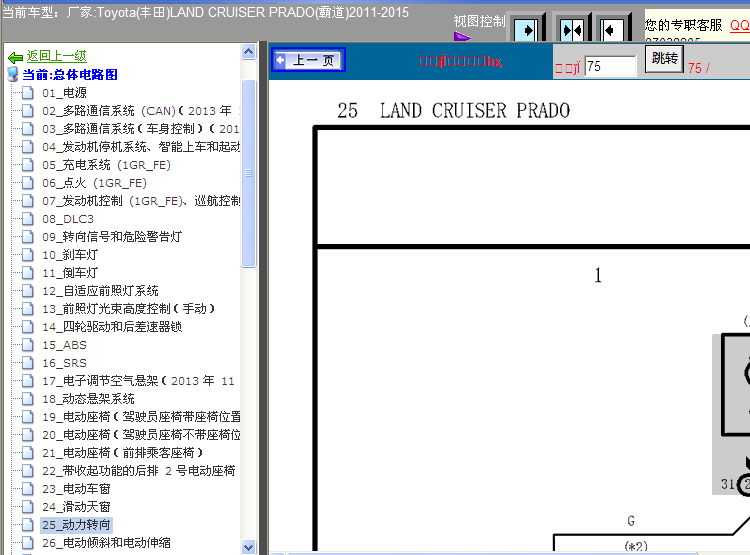
Task: Click the document icon beside 10_刹车灯
Action: coord(28,255)
